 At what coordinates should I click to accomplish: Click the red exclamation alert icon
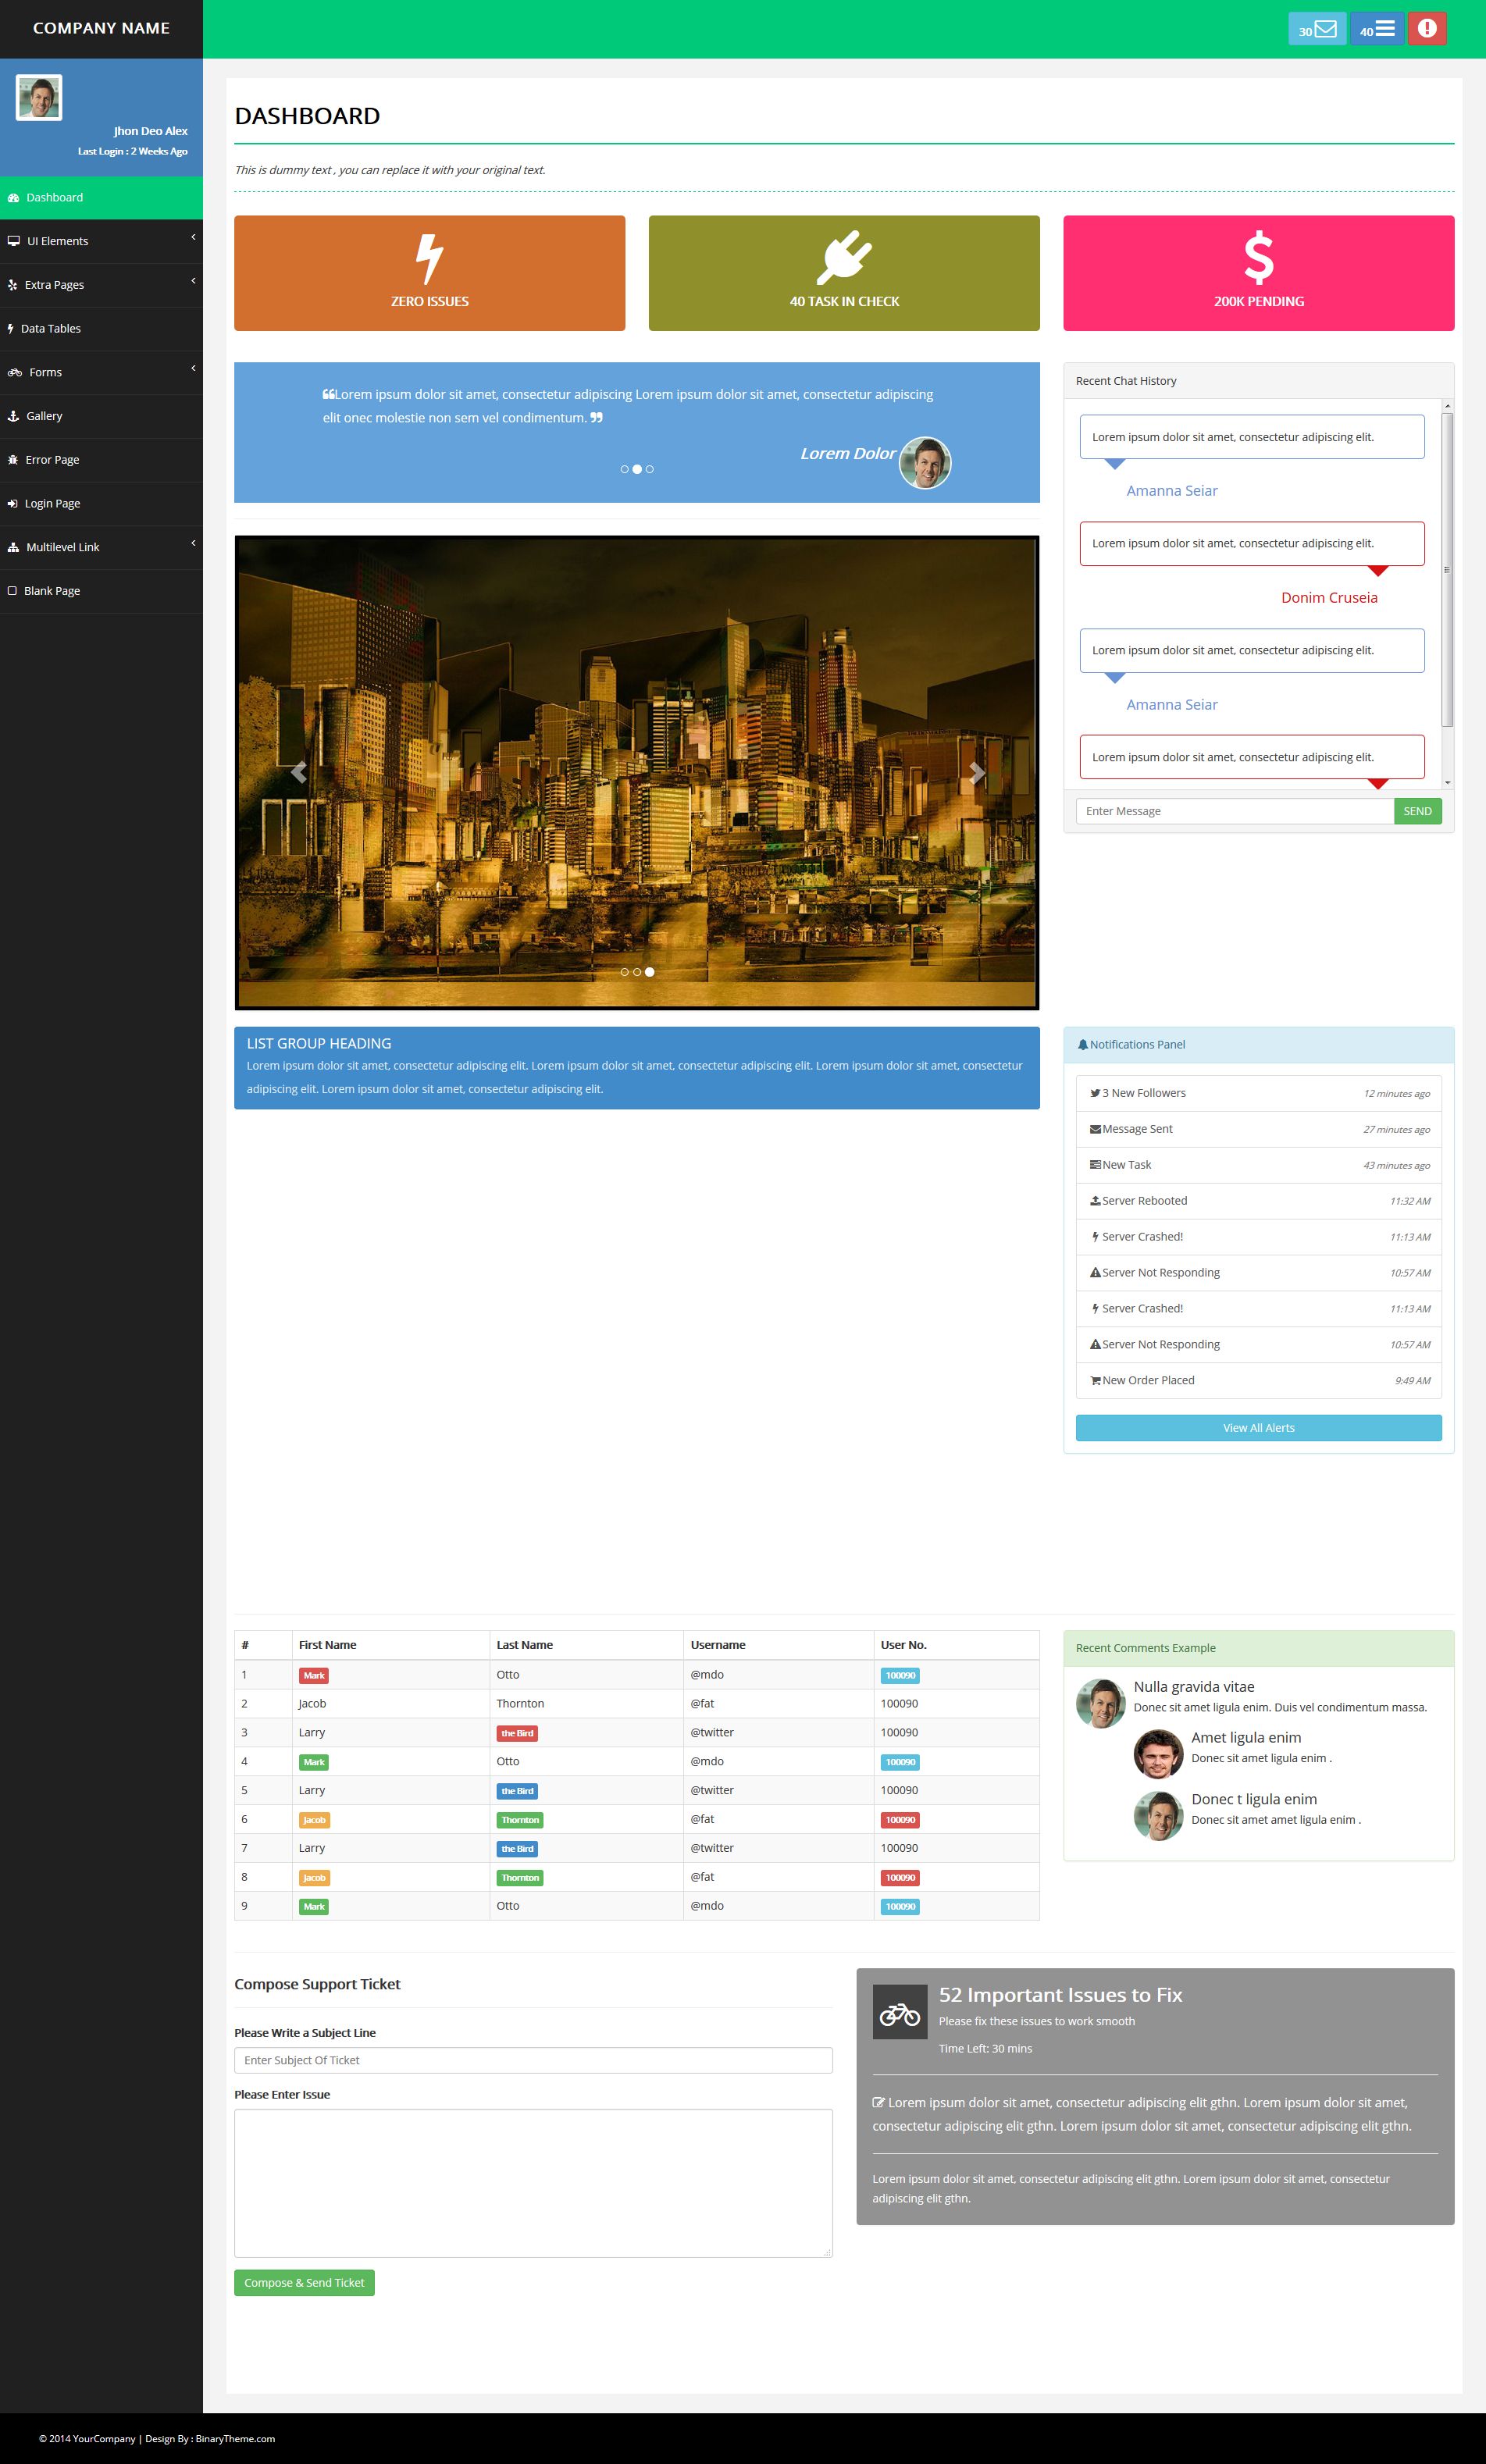(x=1427, y=29)
